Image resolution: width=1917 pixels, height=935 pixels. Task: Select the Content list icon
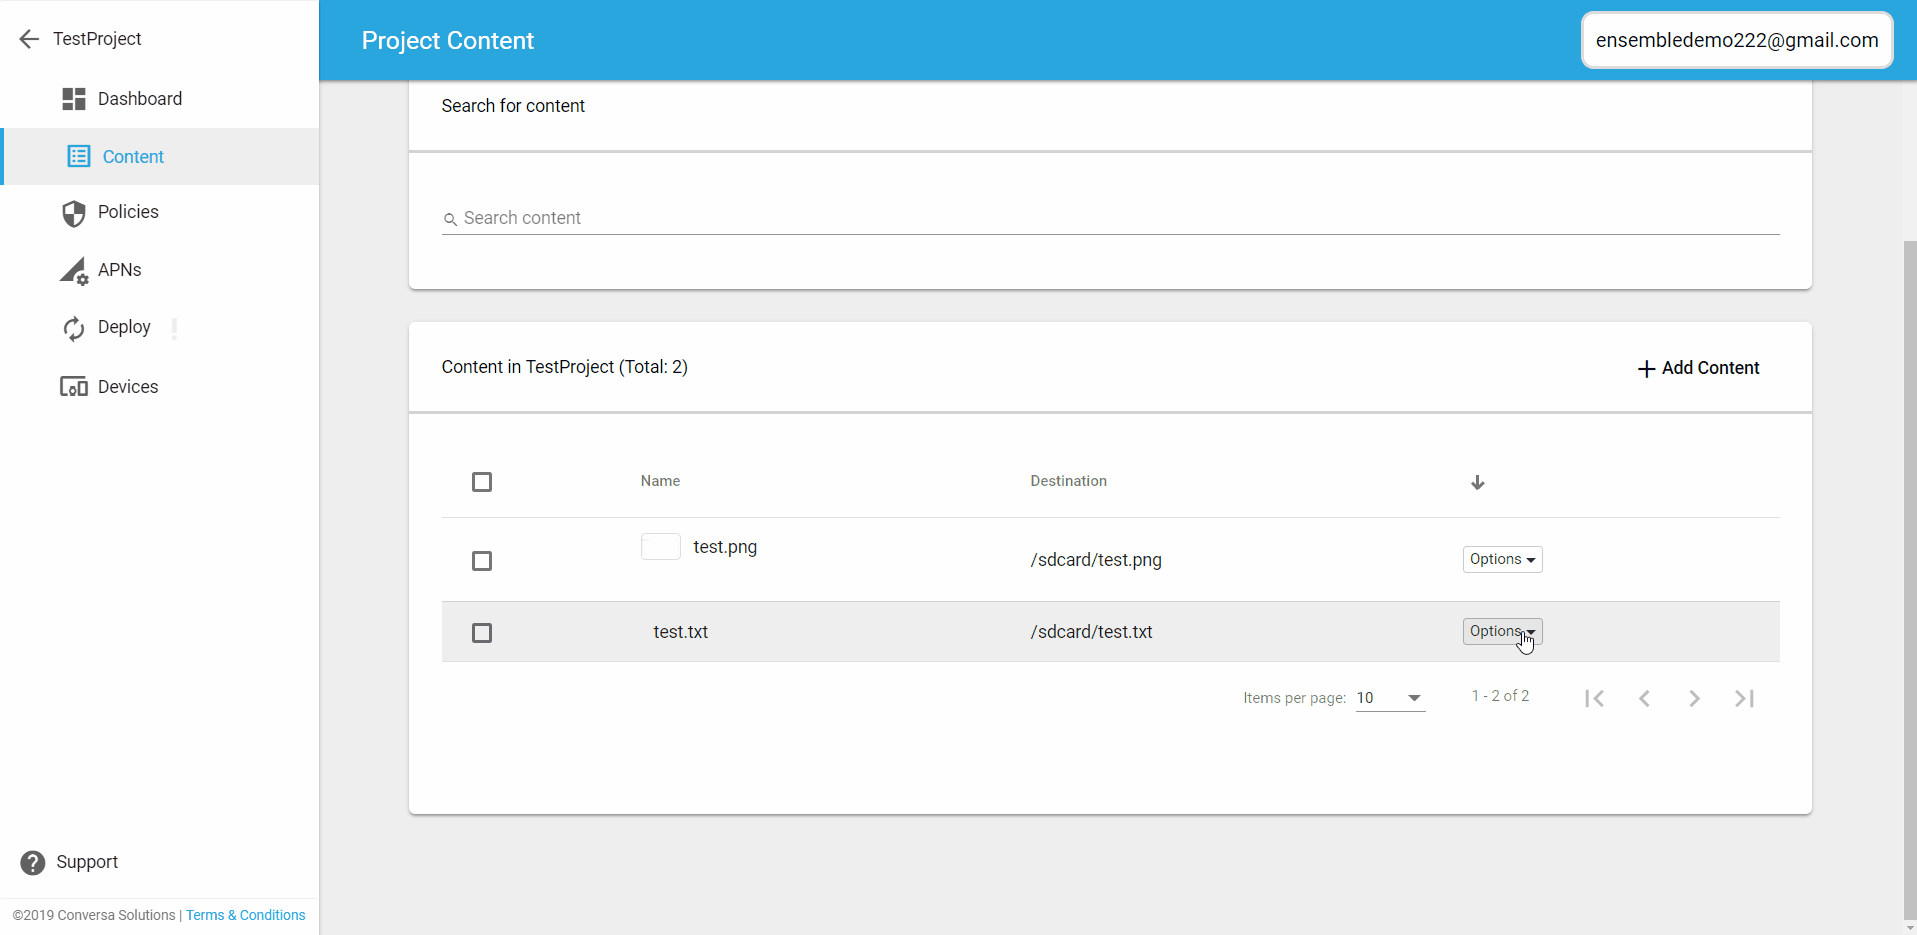[x=79, y=156]
